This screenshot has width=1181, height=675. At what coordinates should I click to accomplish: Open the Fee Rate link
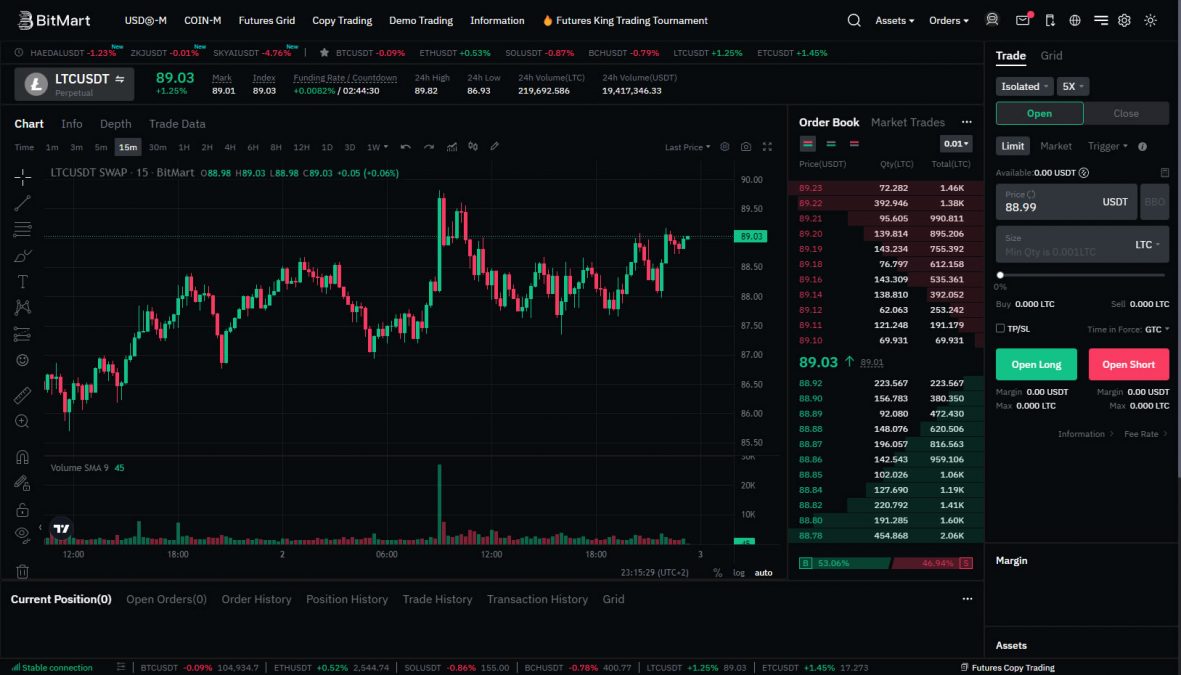[1145, 434]
